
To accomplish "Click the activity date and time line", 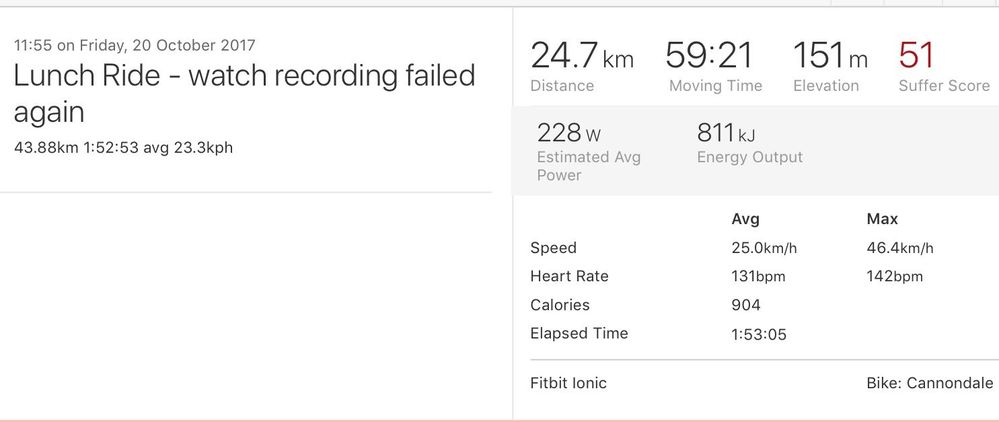I will (x=134, y=45).
